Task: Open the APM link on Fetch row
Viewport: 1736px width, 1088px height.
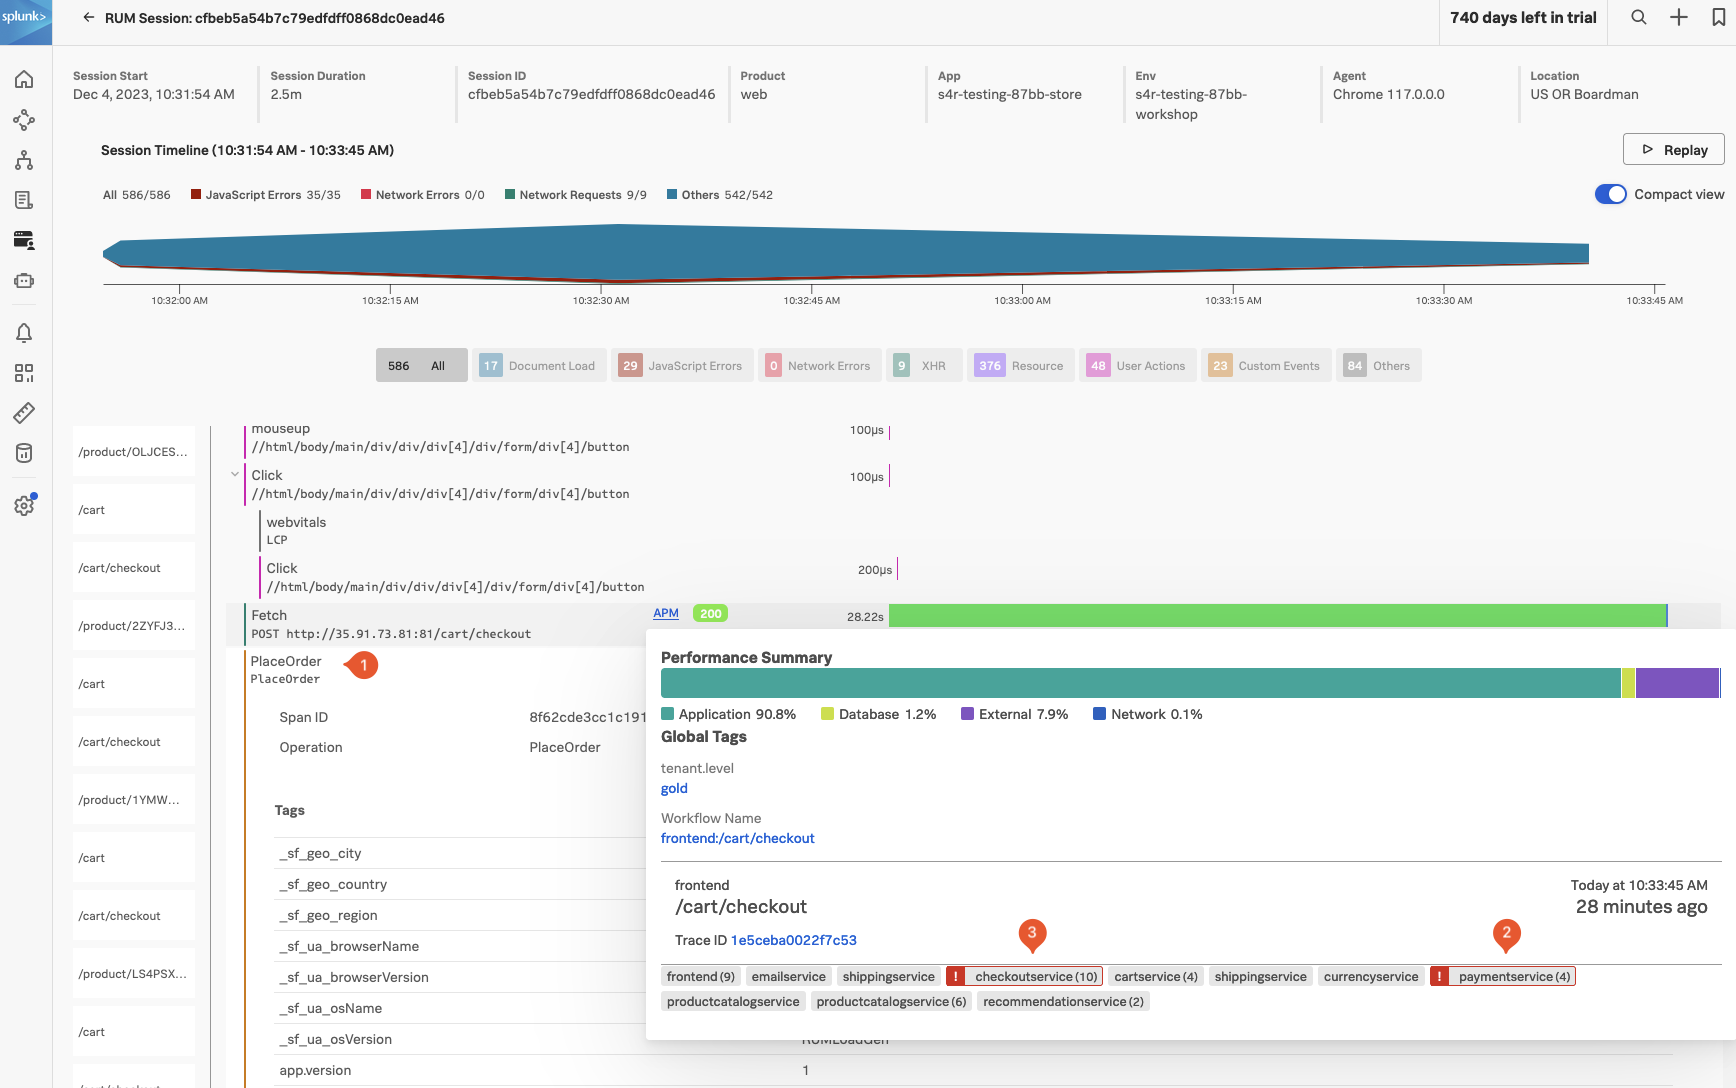Action: click(666, 613)
